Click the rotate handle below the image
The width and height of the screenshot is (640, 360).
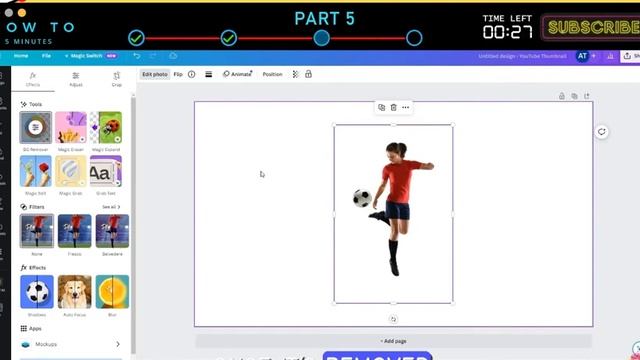(x=393, y=319)
